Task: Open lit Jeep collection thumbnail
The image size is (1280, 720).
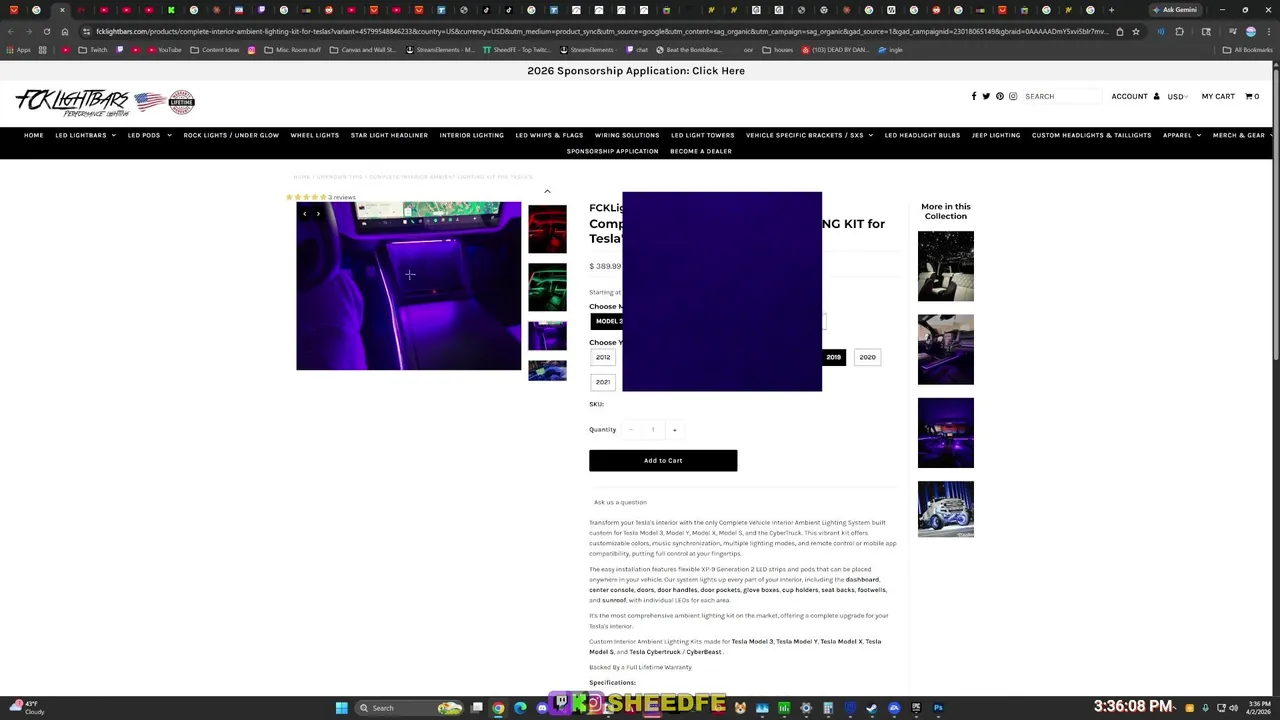Action: click(946, 509)
